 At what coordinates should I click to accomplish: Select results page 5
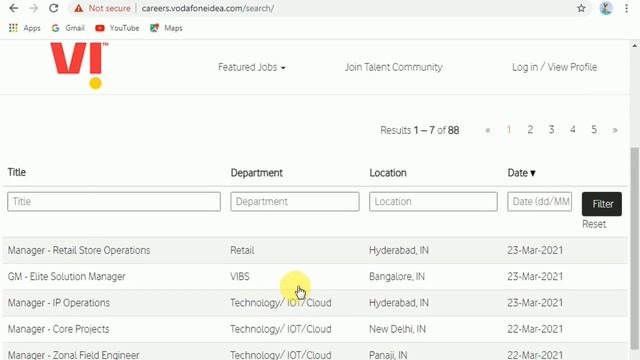pyautogui.click(x=594, y=130)
